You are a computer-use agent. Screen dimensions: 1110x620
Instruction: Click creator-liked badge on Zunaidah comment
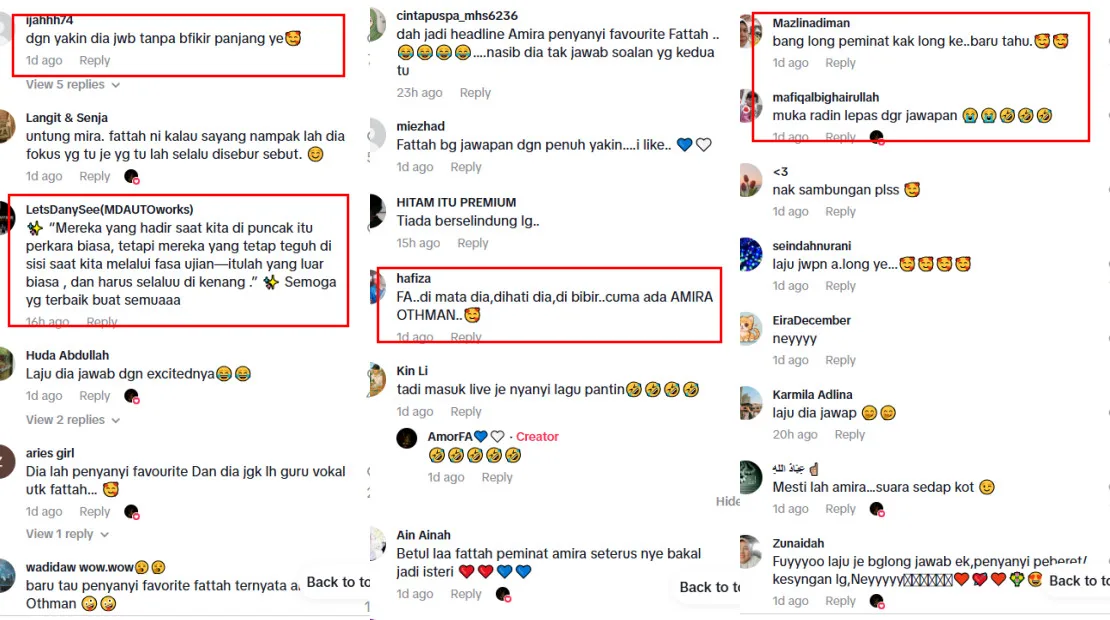pos(876,601)
